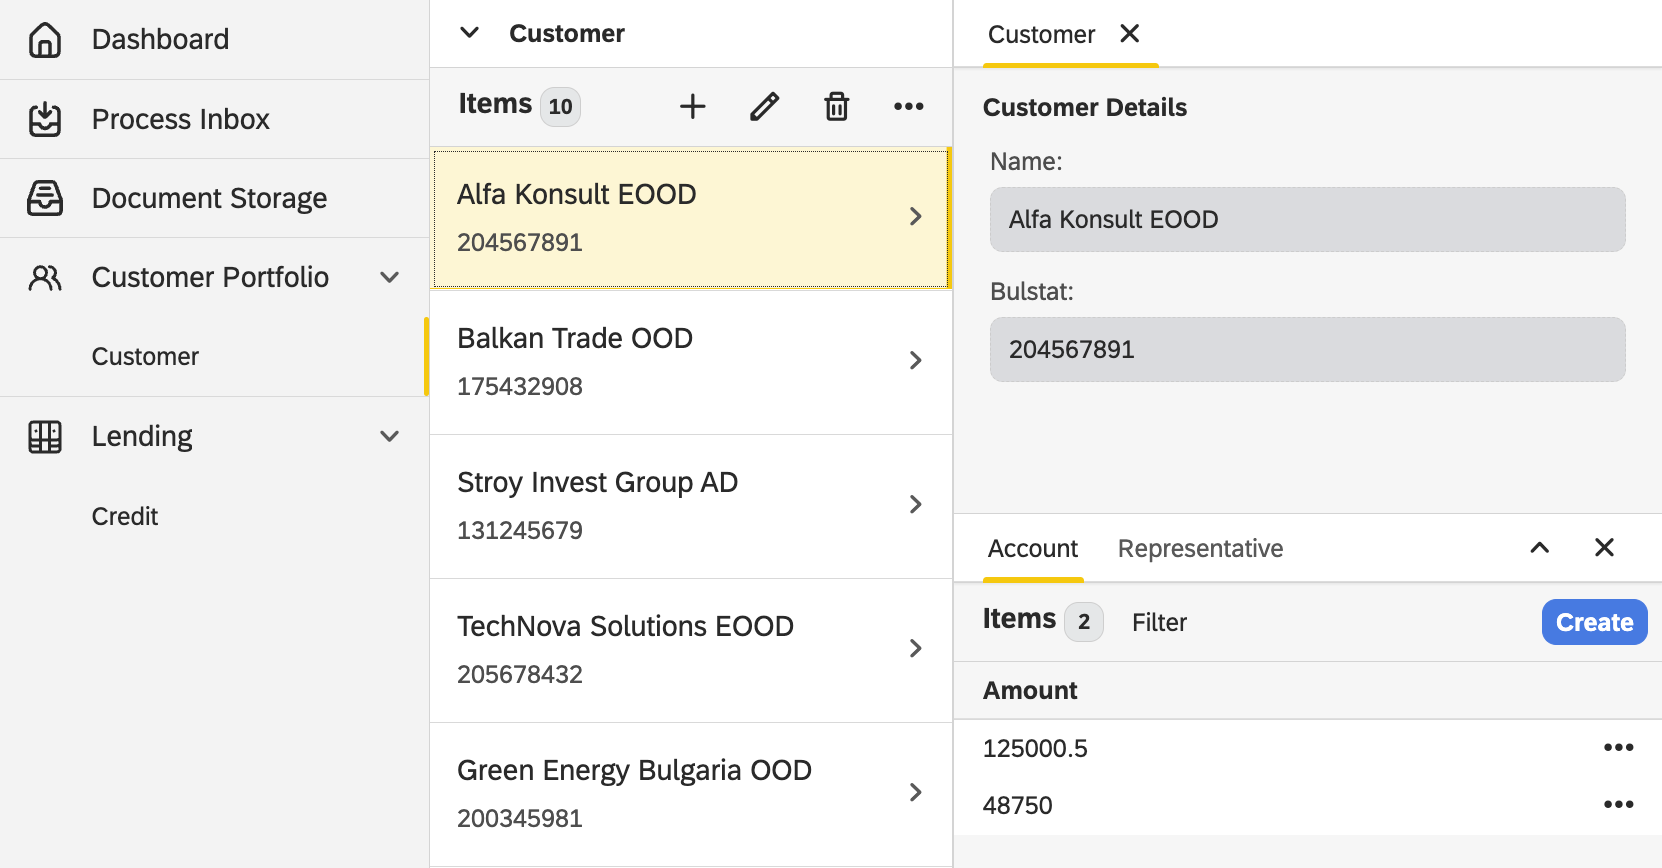The height and width of the screenshot is (868, 1662).
Task: Select the Account tab
Action: pyautogui.click(x=1032, y=549)
